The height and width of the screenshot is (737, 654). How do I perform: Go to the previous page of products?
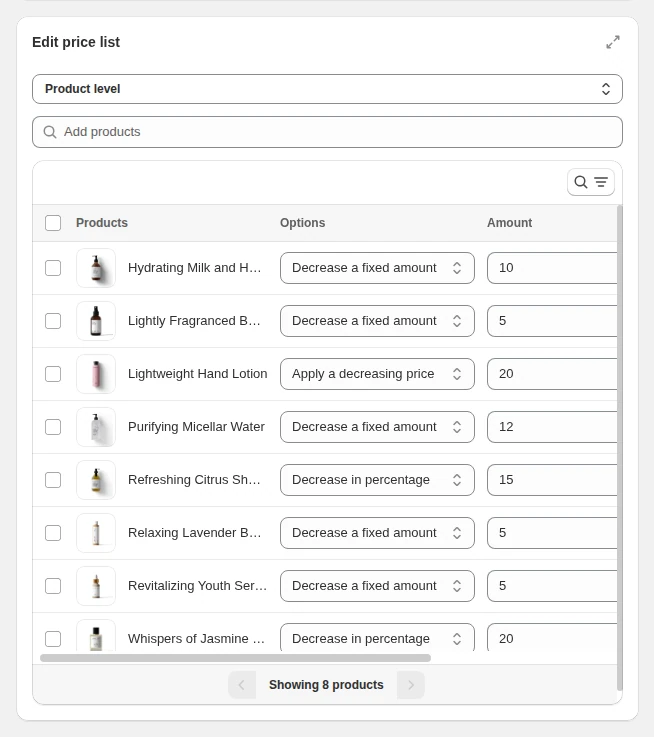point(242,685)
